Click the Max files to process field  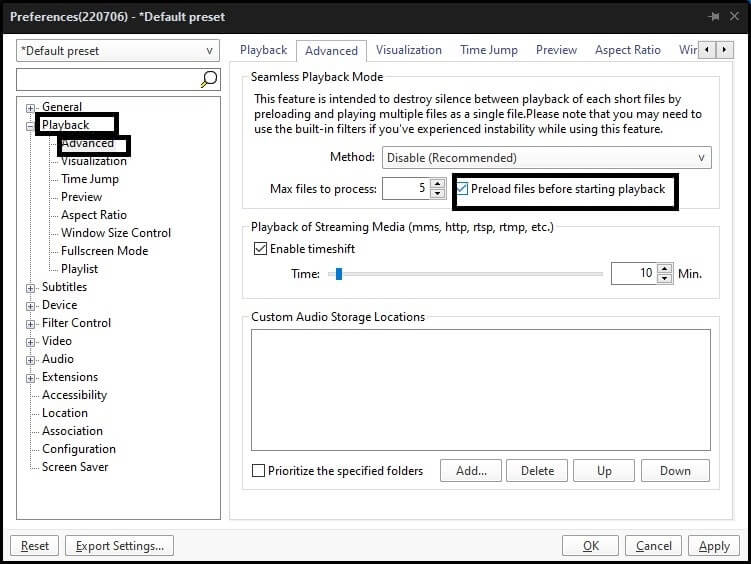point(406,188)
